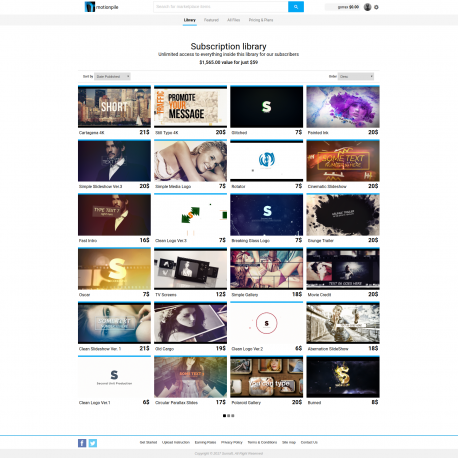
Task: Select the first pagination dot
Action: [x=224, y=416]
